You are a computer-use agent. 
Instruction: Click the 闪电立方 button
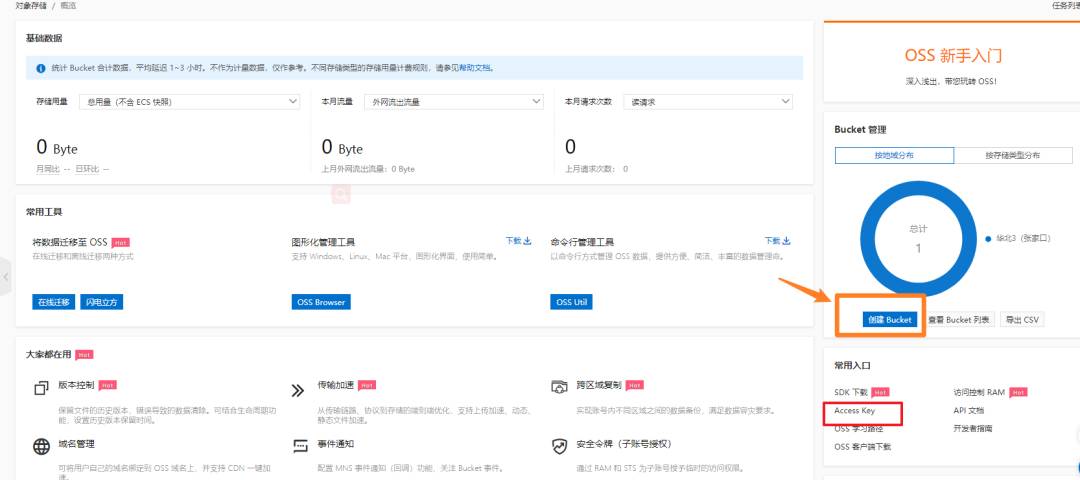(101, 302)
